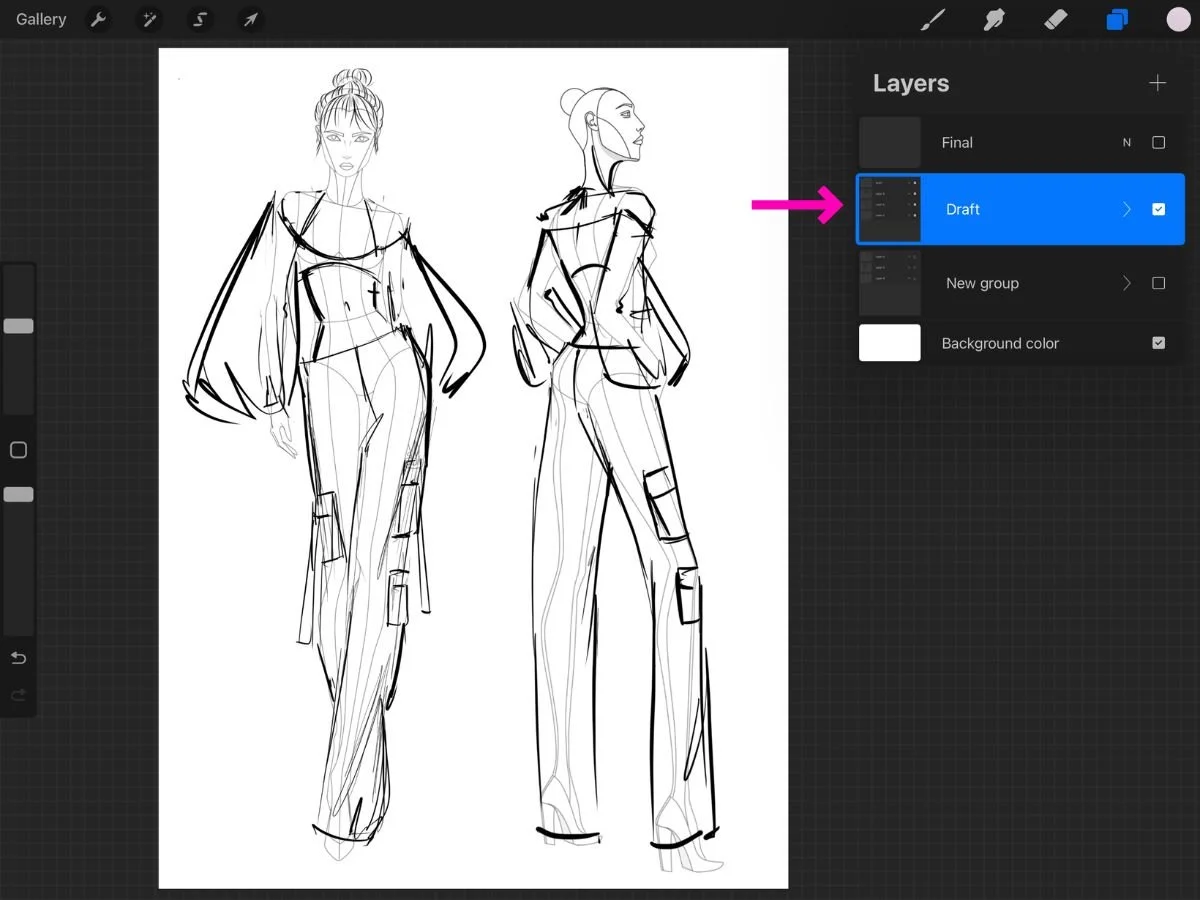Select the Background color layer
Viewport: 1200px width, 900px height.
1000,343
